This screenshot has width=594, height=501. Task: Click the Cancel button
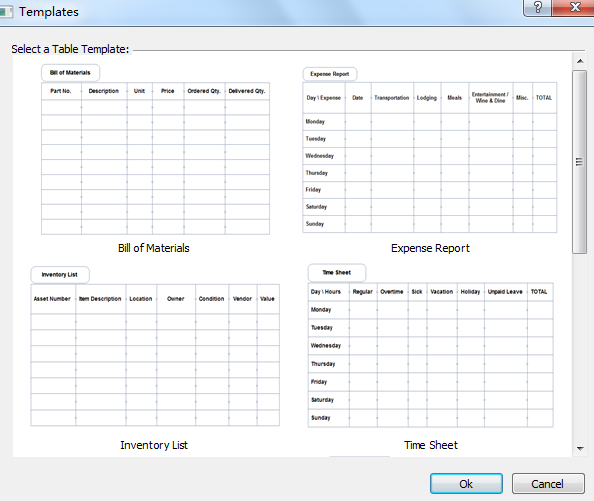[x=548, y=484]
